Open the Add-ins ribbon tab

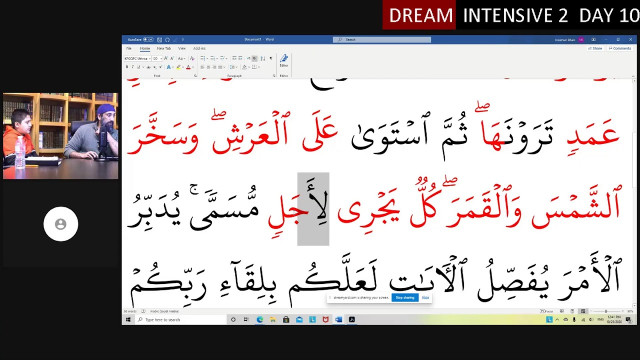[x=199, y=49]
